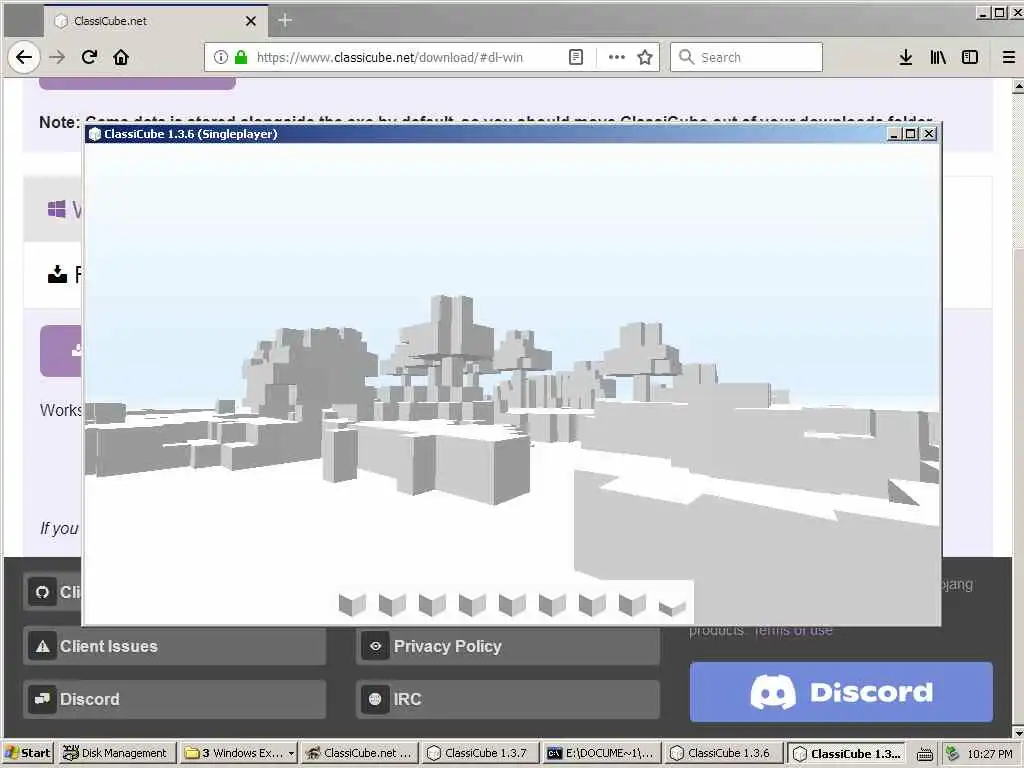
Task: Open the Firefox home page icon
Action: (x=121, y=57)
